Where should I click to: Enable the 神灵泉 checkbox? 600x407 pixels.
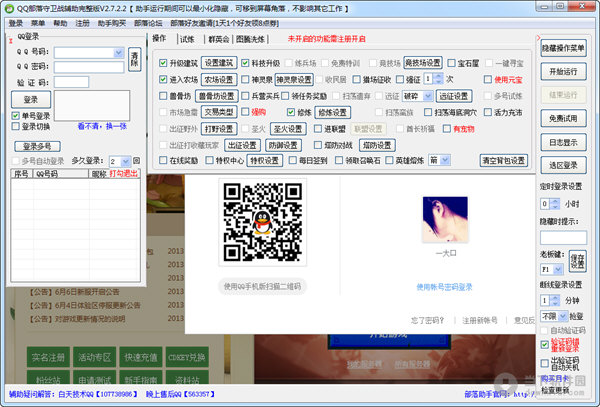coord(245,80)
